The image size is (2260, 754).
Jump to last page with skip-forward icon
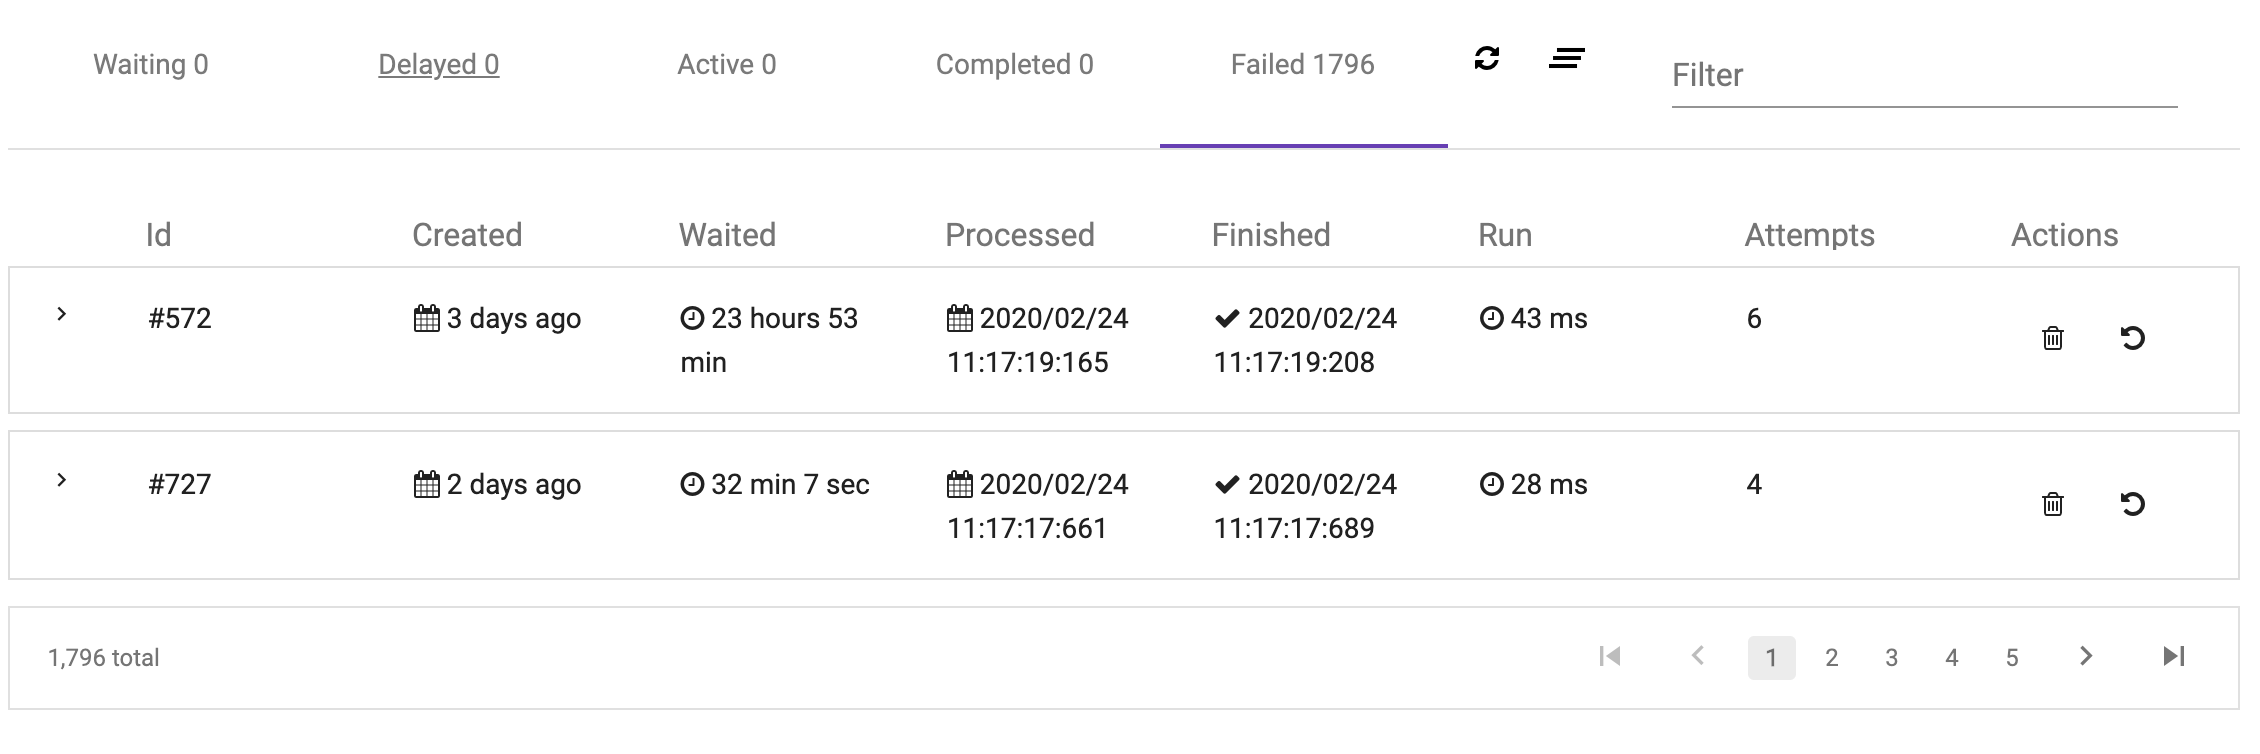coord(2172,657)
